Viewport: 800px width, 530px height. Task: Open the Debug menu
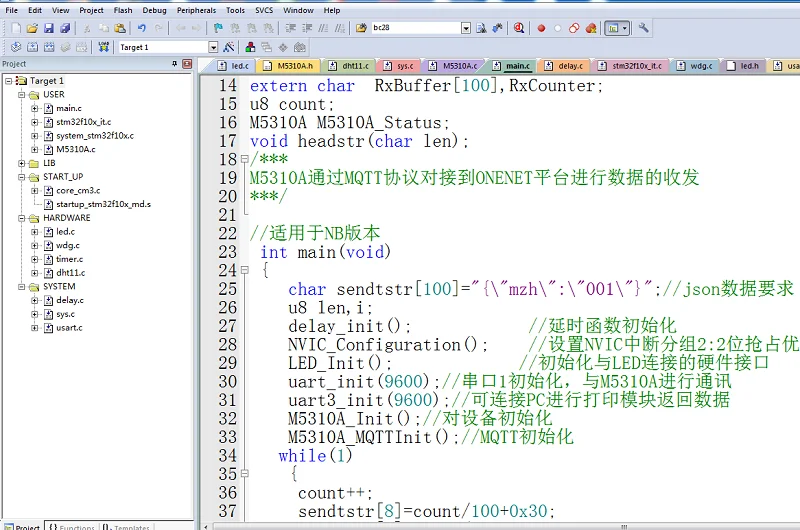click(155, 10)
